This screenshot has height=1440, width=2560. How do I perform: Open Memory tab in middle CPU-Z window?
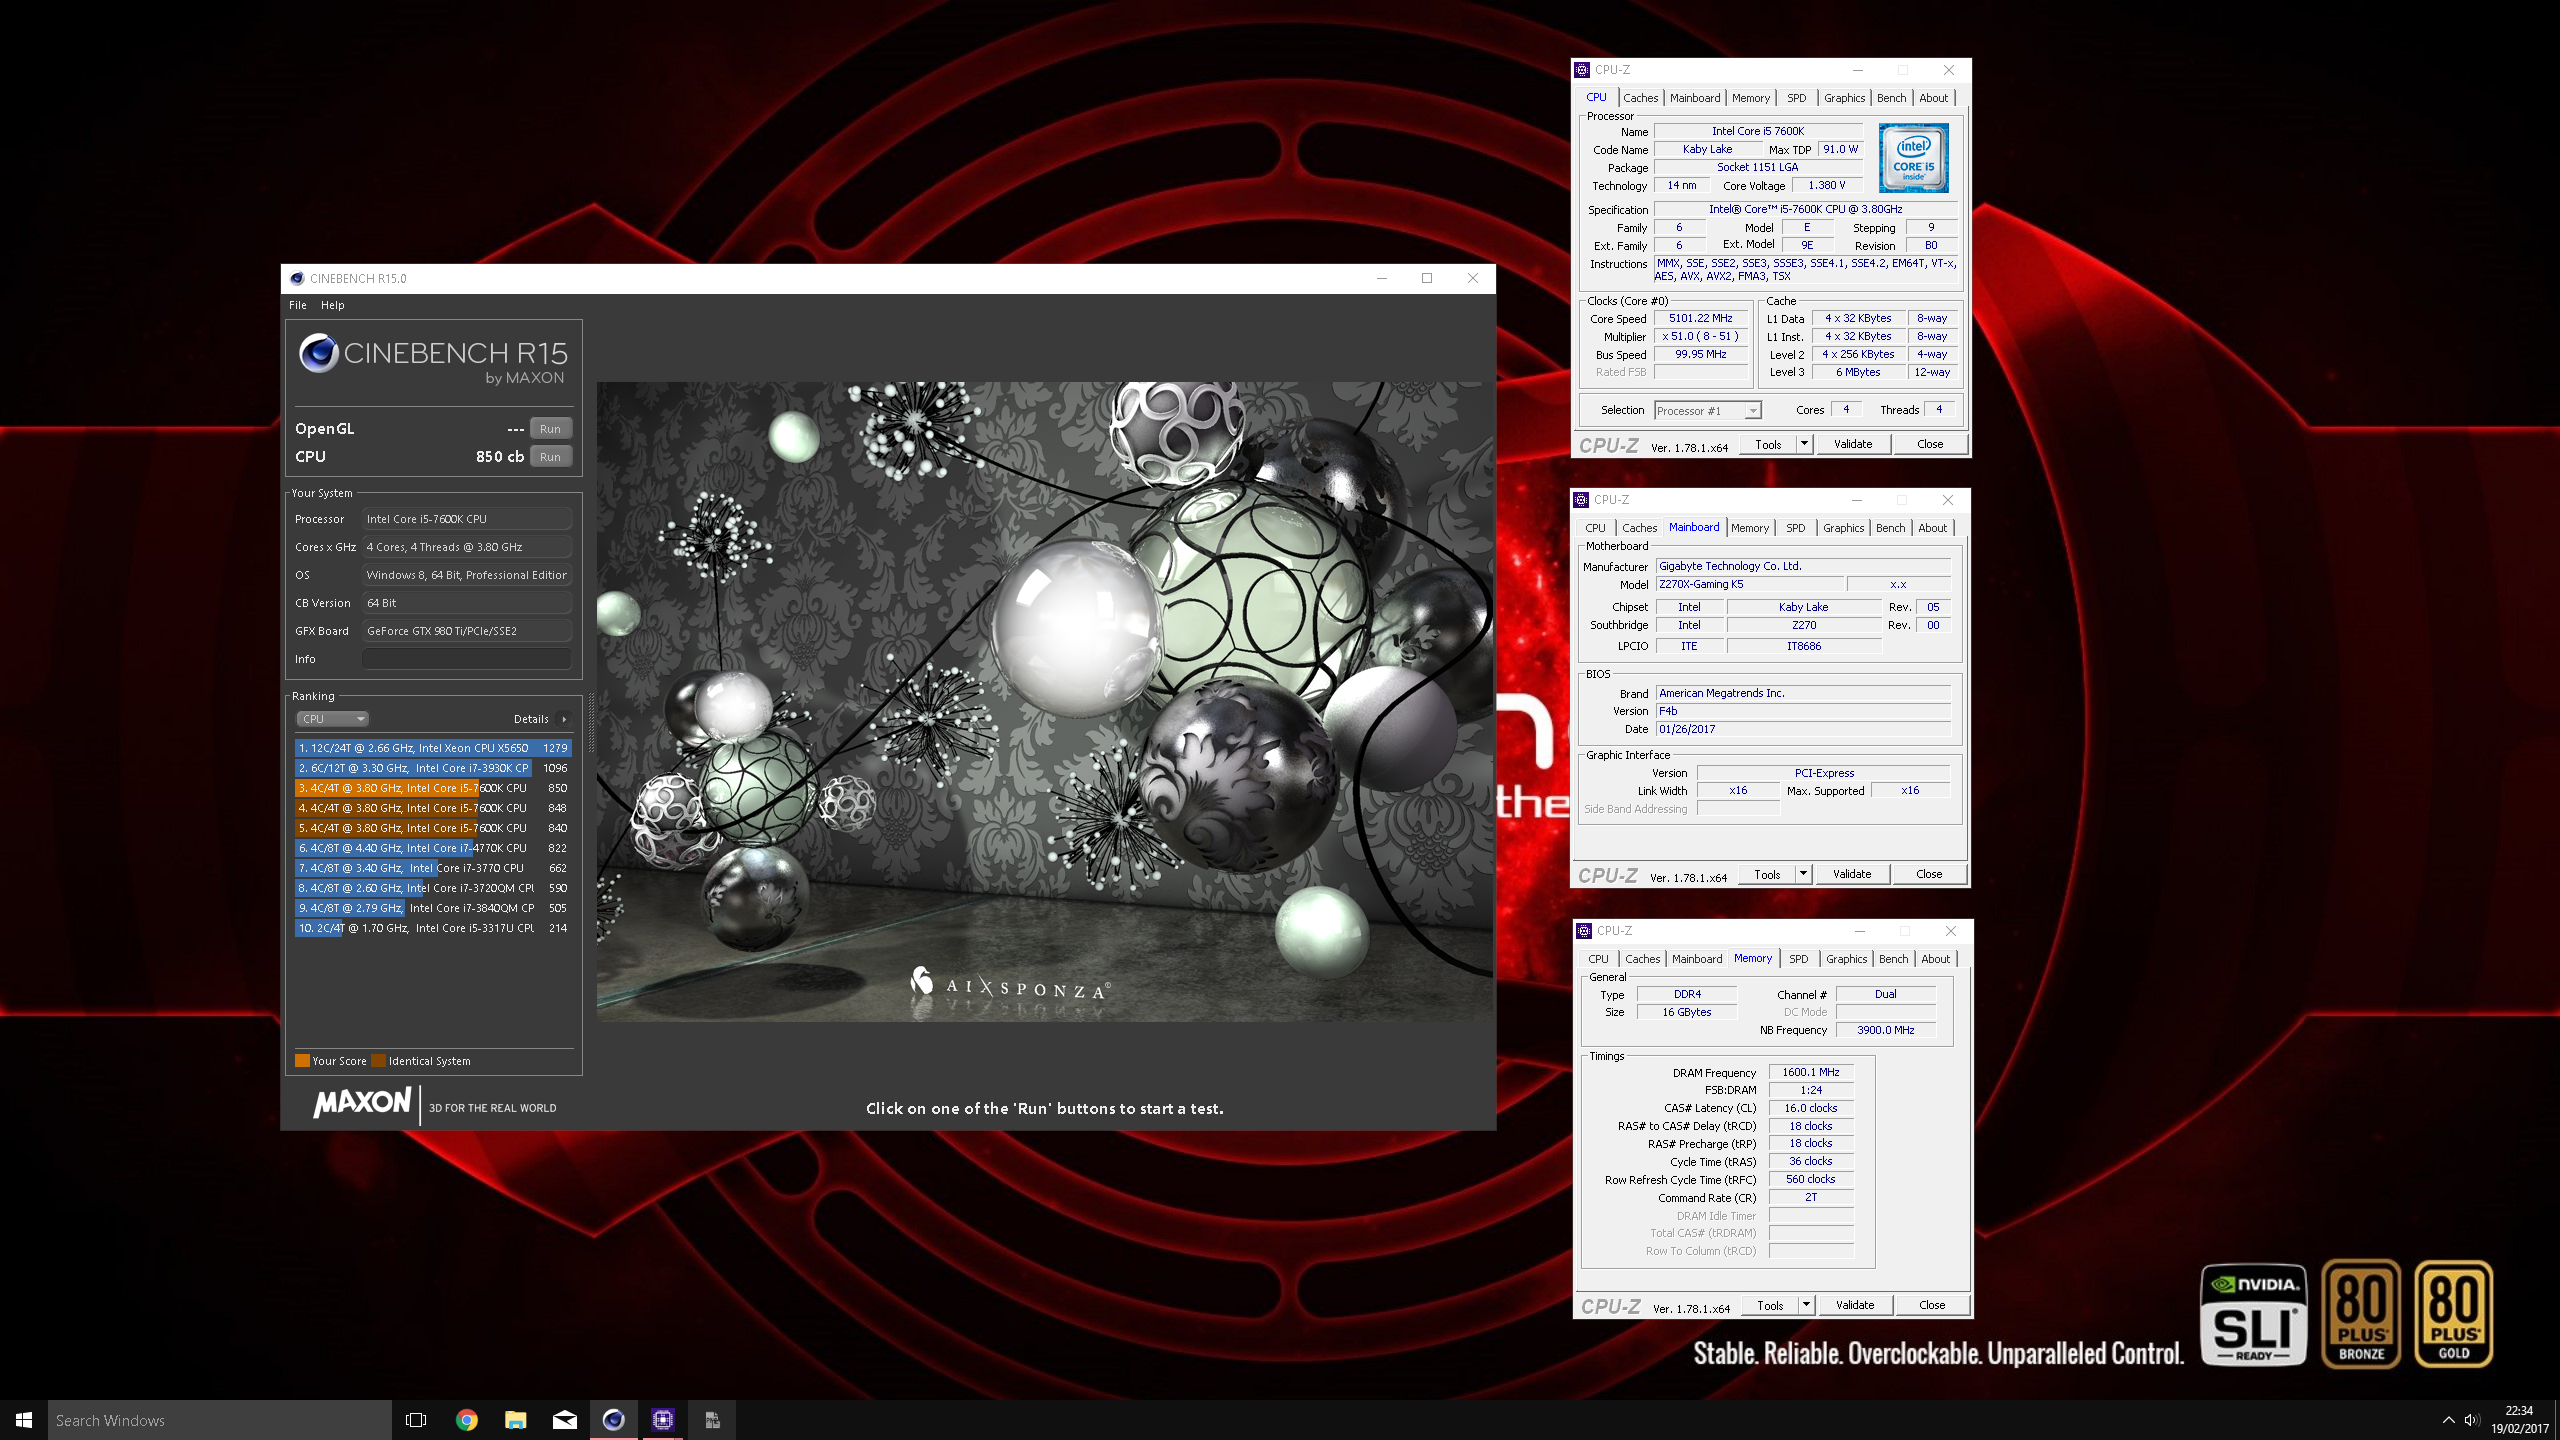[x=1750, y=528]
